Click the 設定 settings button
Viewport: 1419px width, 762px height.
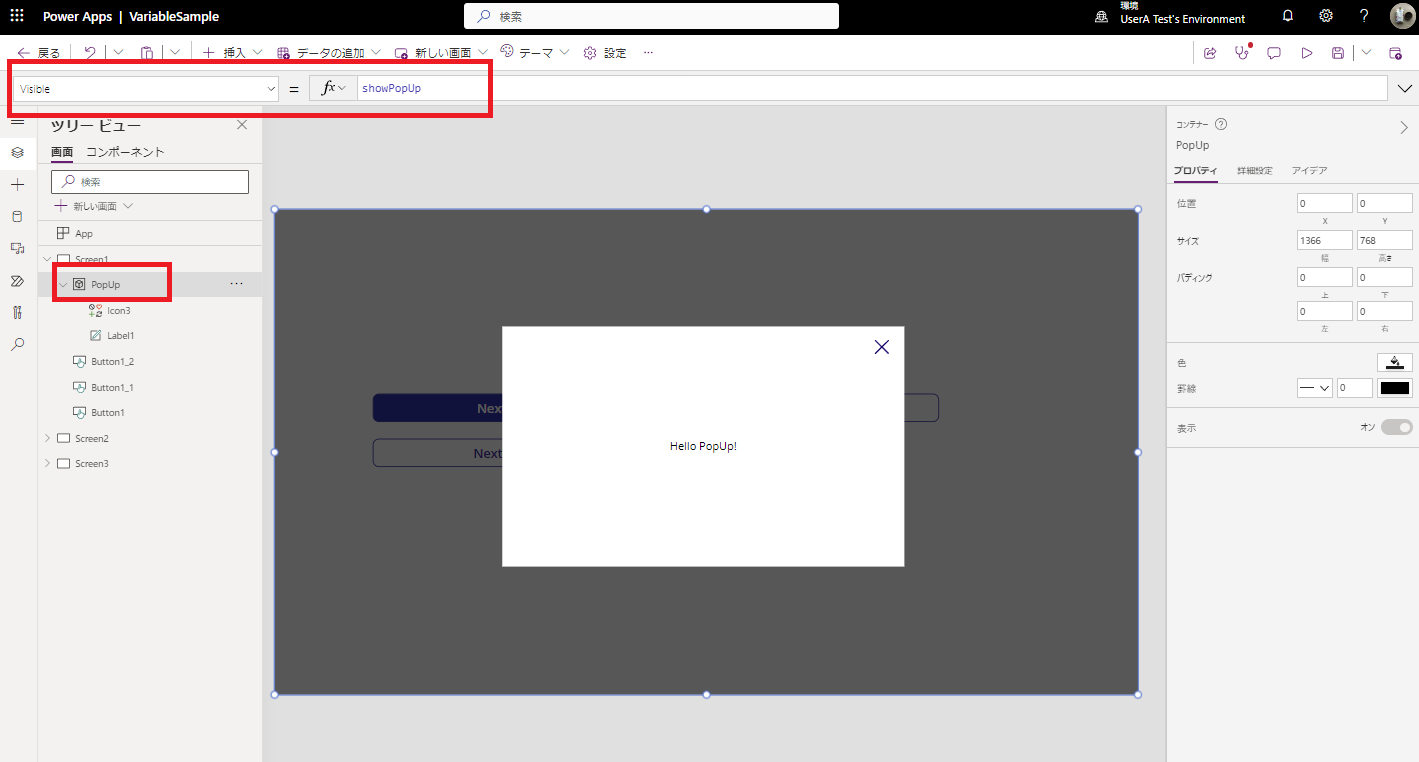pyautogui.click(x=605, y=53)
